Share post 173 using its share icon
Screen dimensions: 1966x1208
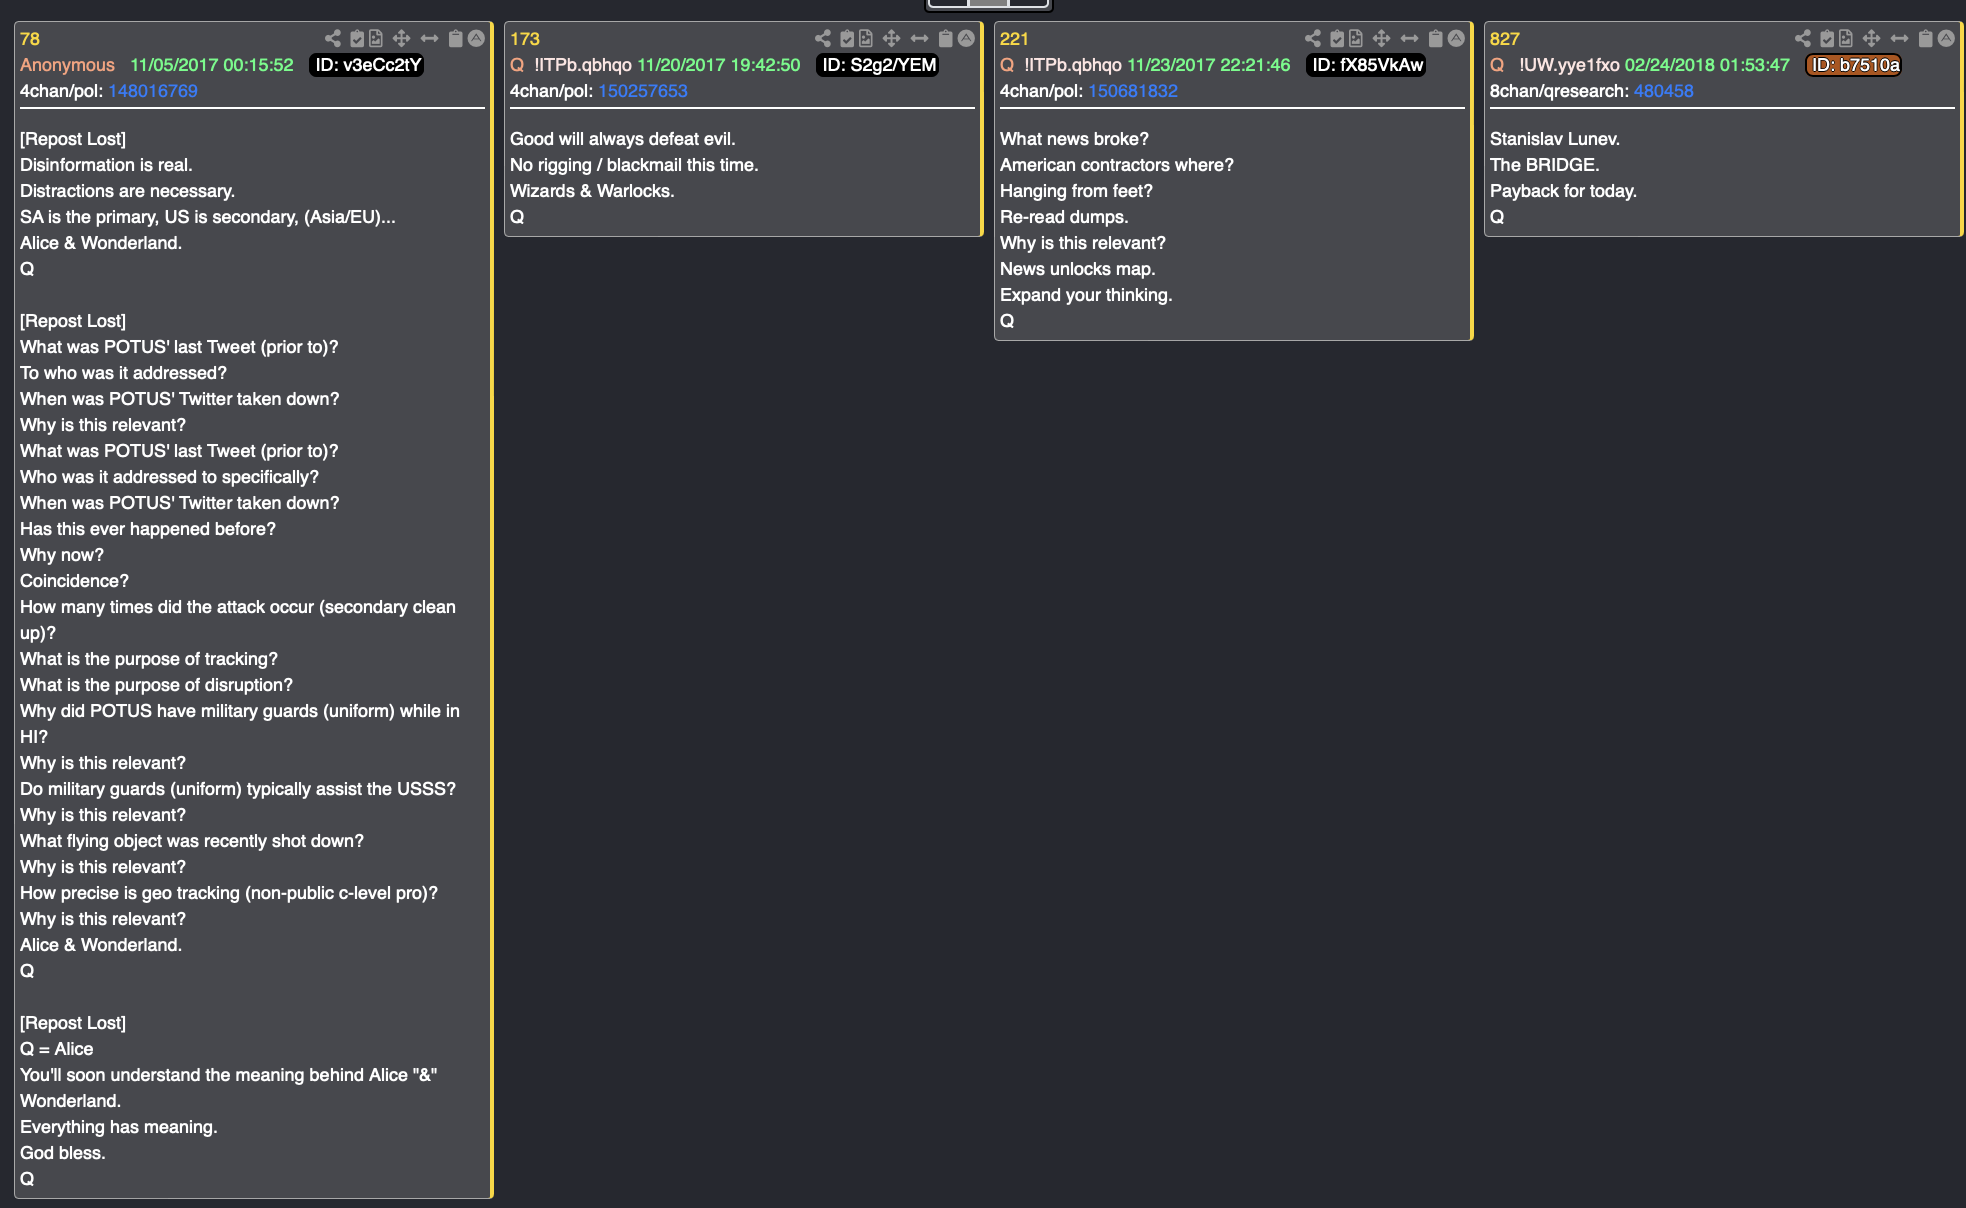point(823,39)
